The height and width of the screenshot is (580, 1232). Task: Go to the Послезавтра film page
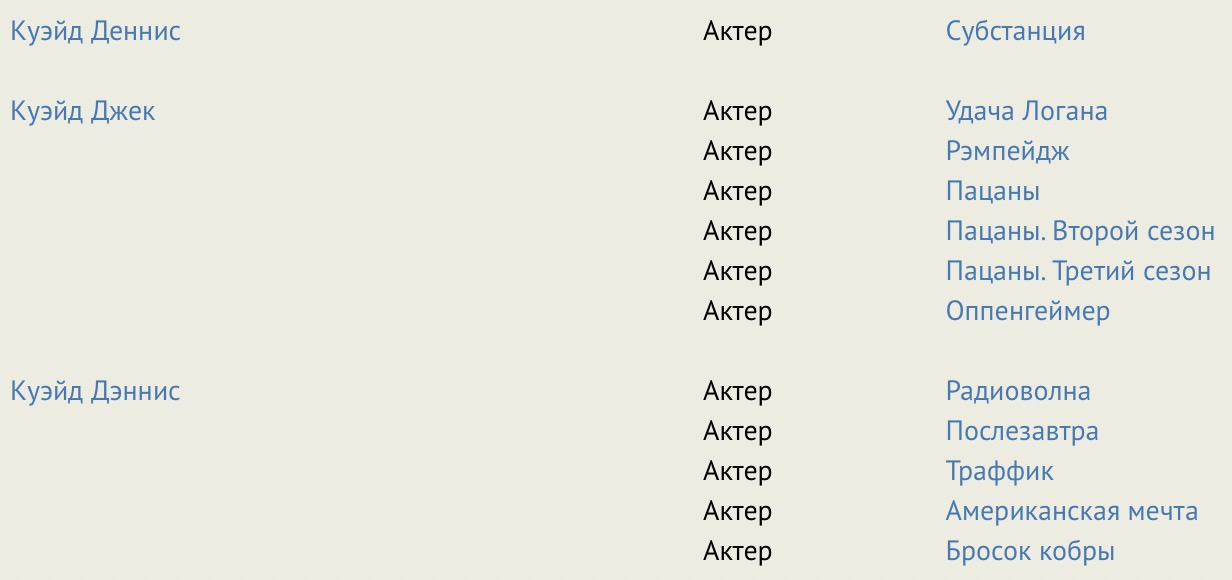(1022, 431)
